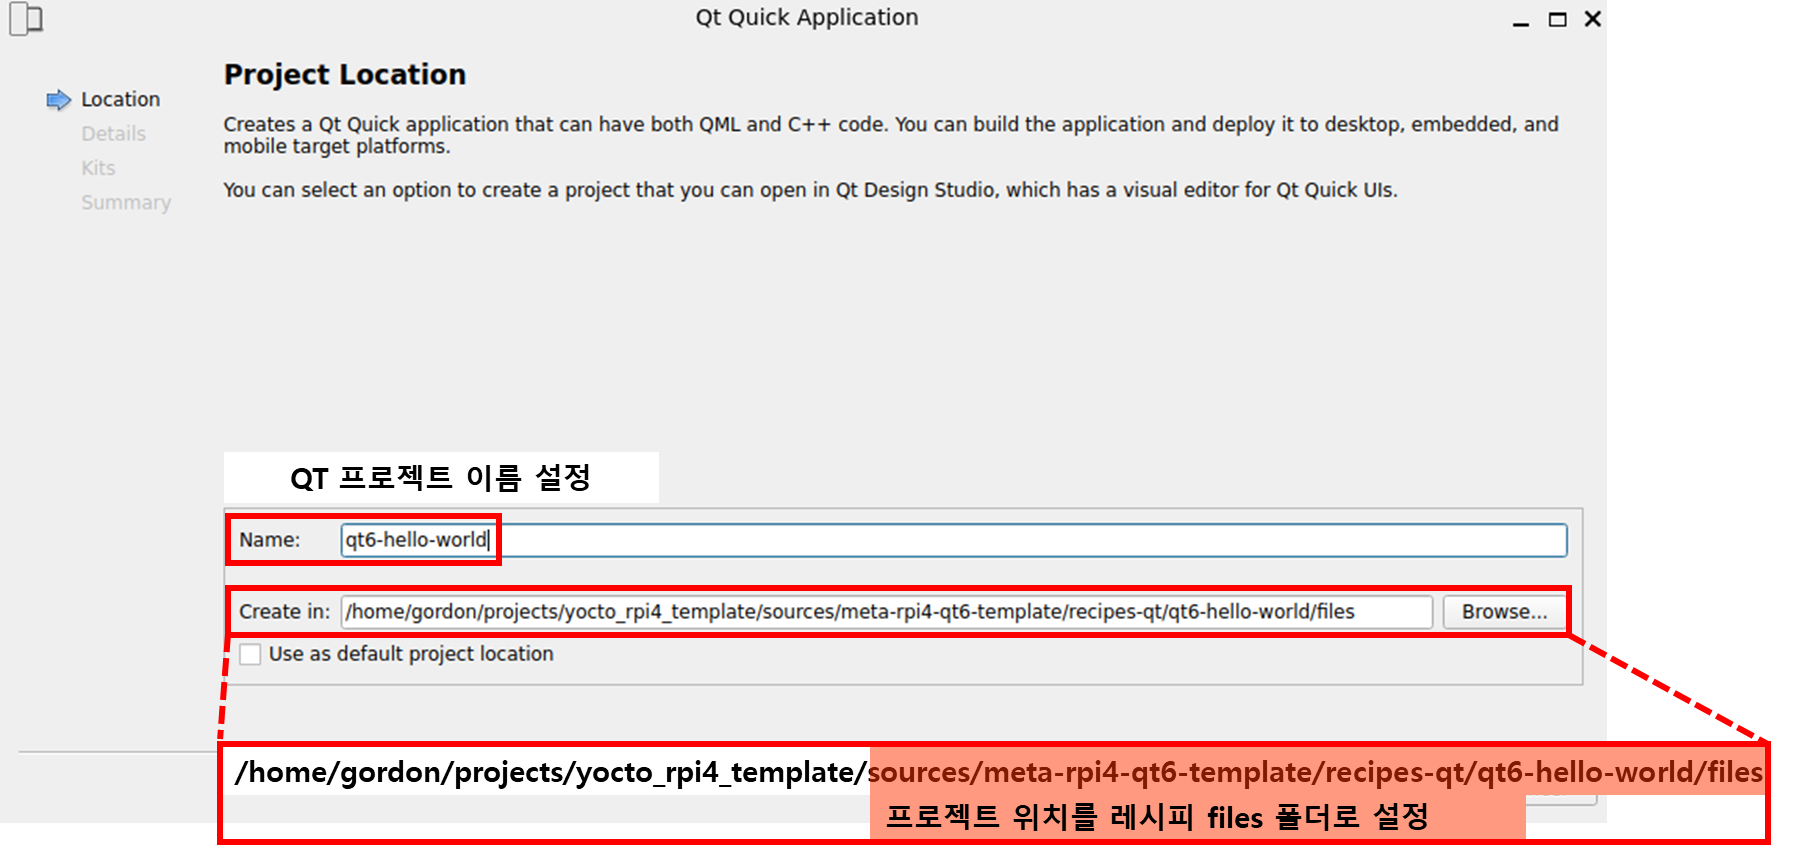Image resolution: width=1803 pixels, height=852 pixels.
Task: Close the Qt Quick Application wizard
Action: (x=1593, y=19)
